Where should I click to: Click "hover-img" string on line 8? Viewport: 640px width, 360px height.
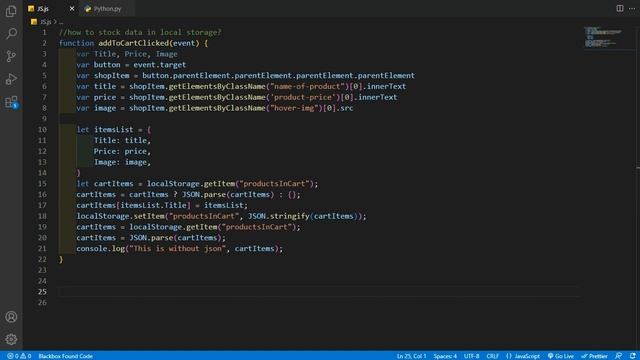294,108
